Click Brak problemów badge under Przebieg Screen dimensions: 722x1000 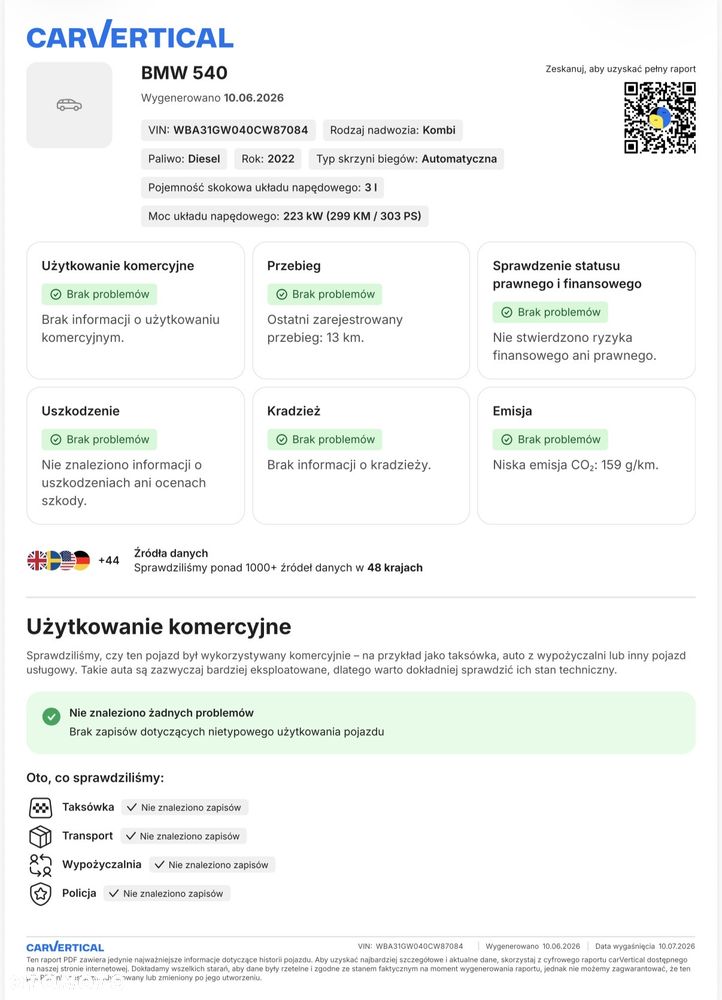(325, 294)
